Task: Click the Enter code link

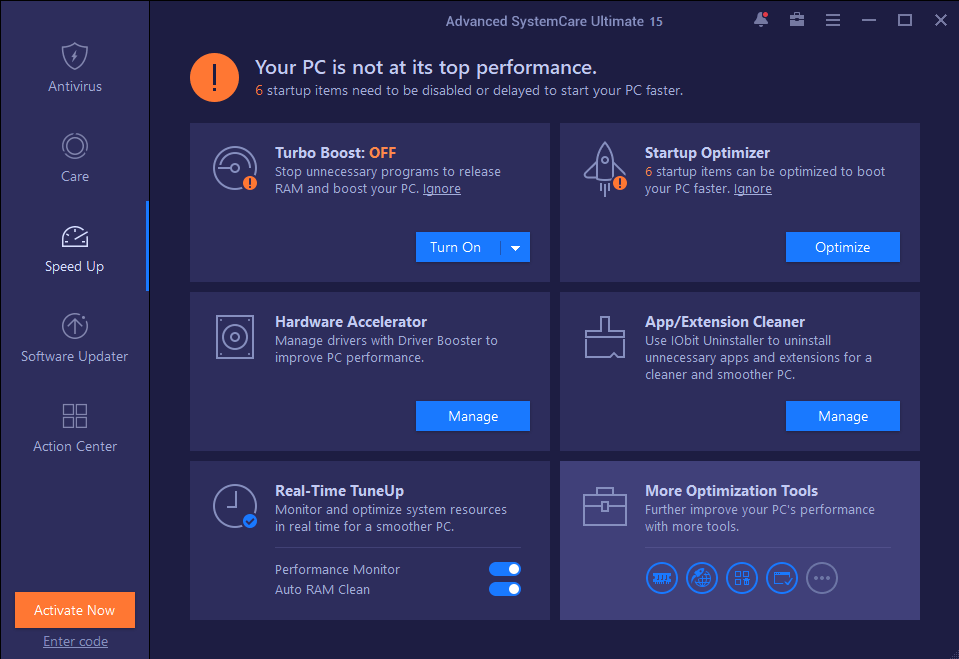Action: click(x=75, y=642)
